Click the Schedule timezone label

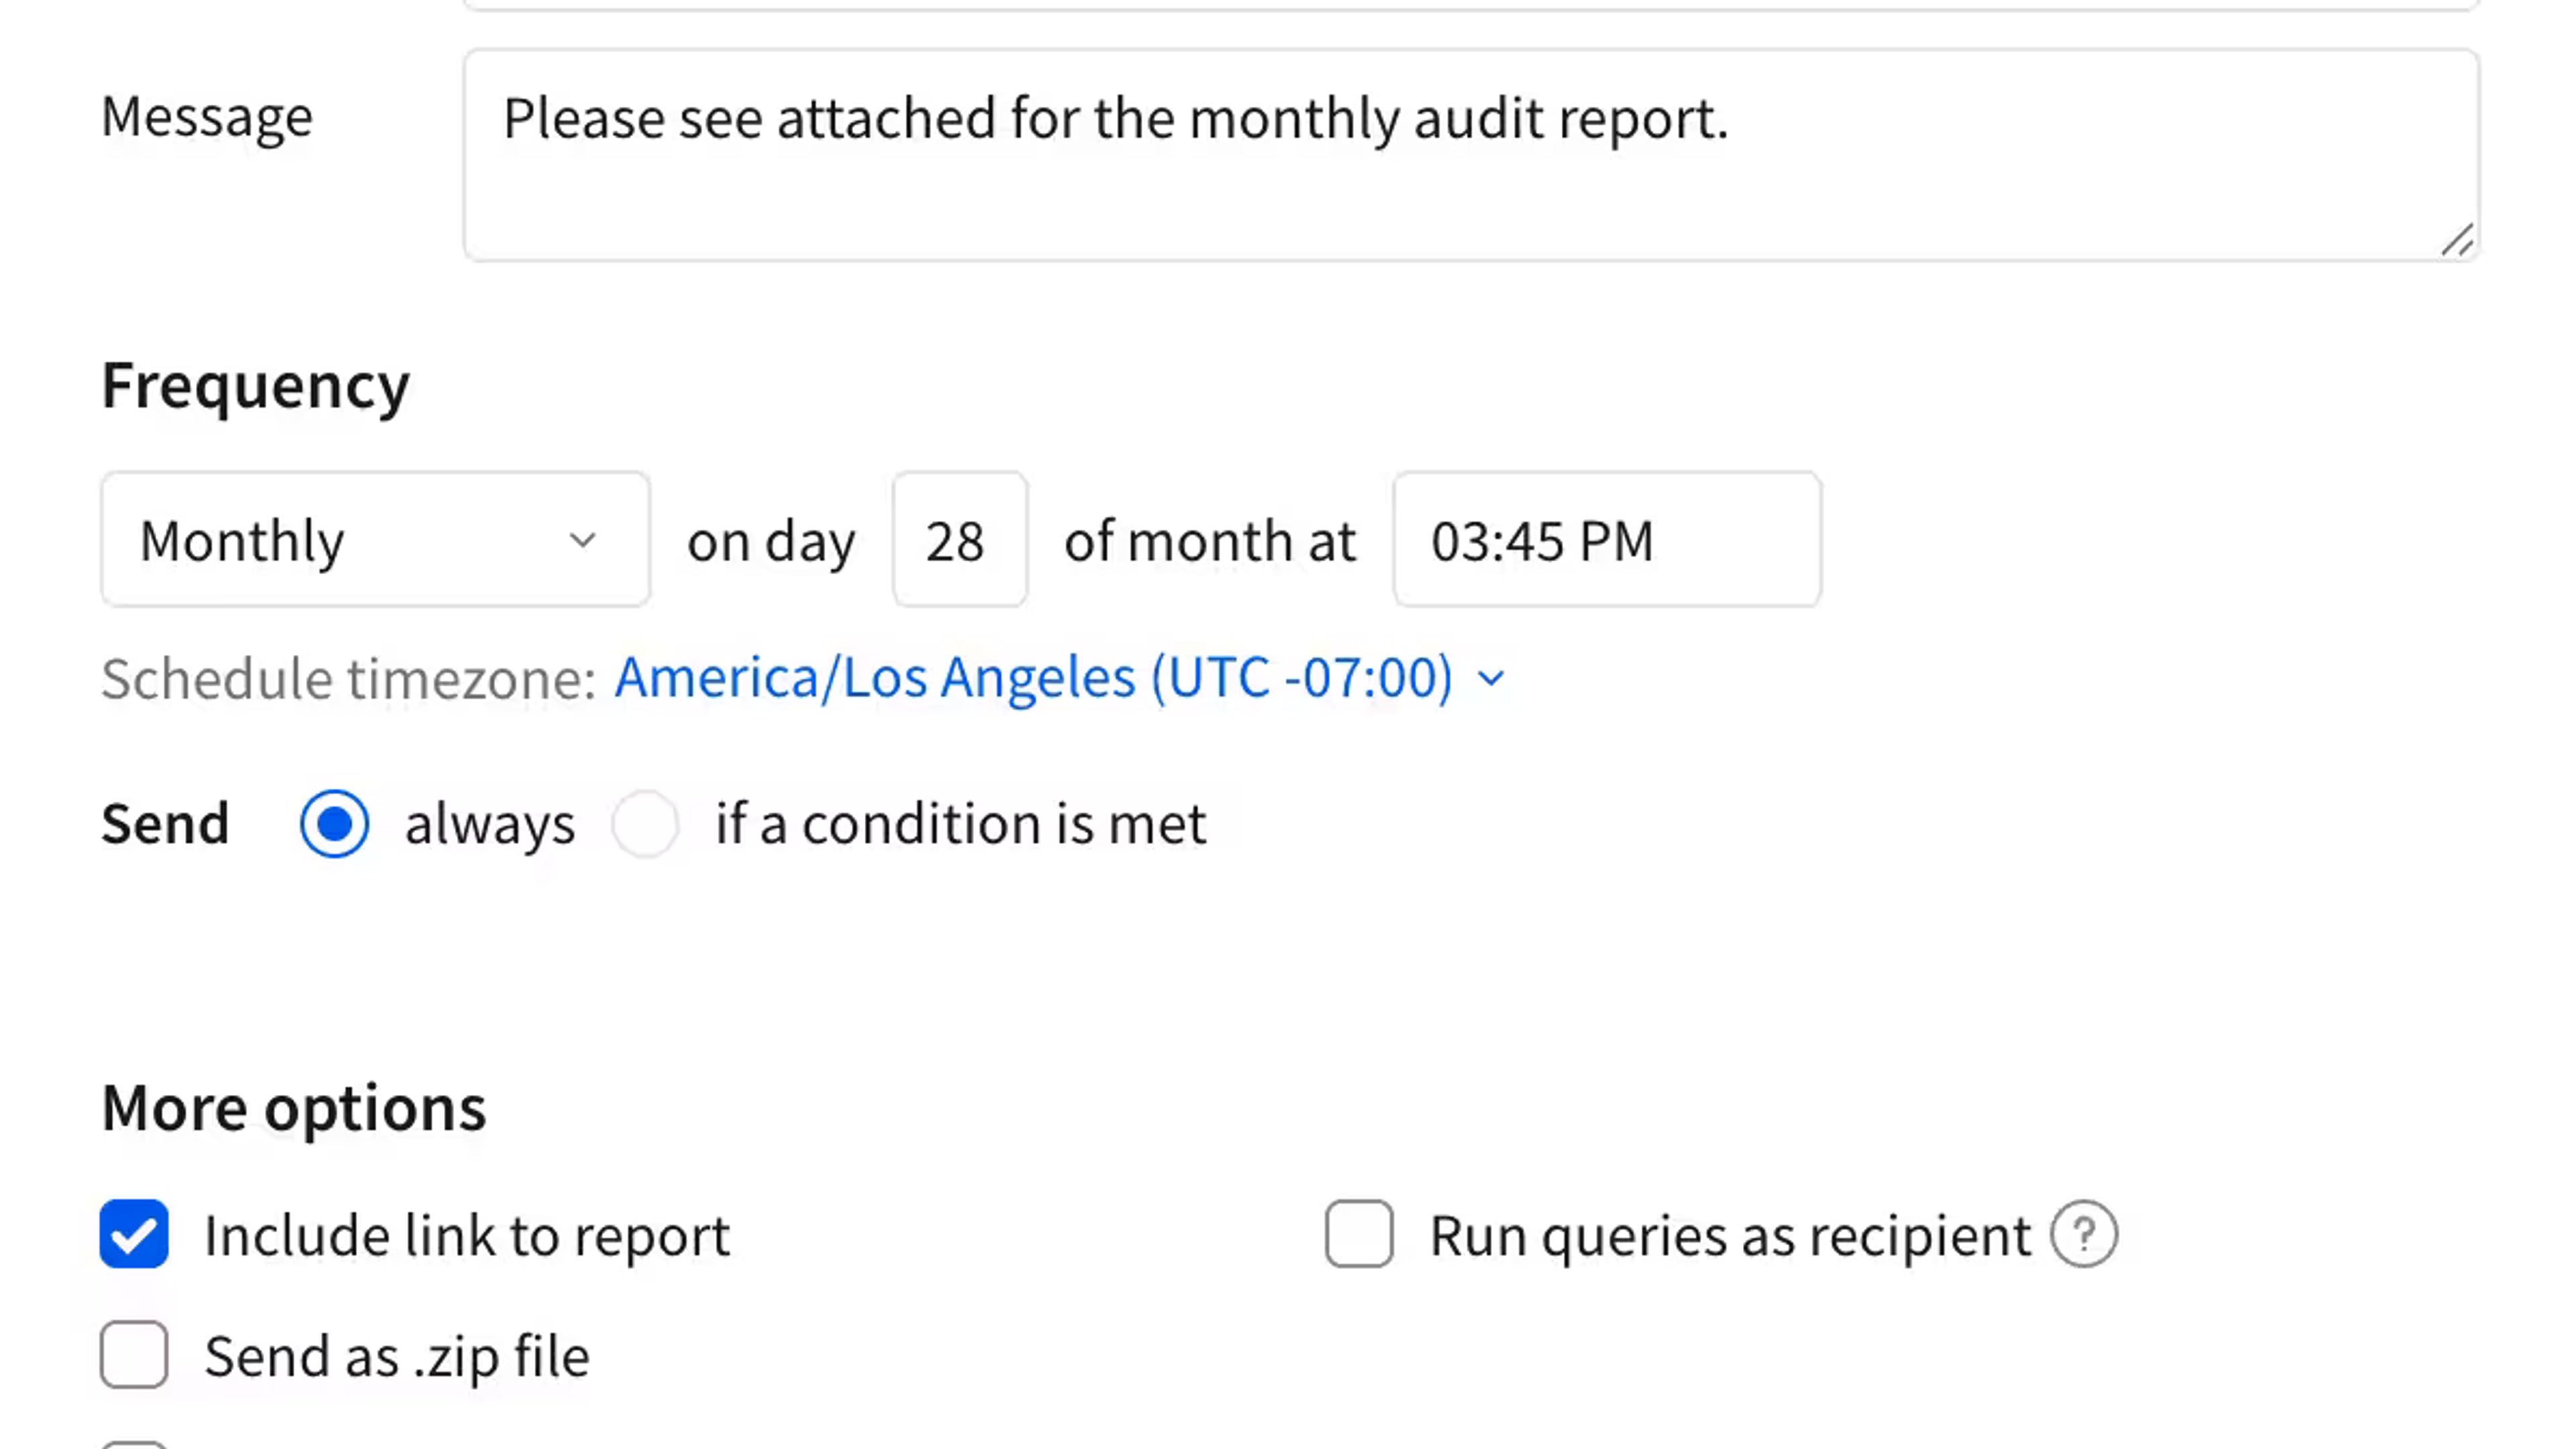click(x=349, y=679)
